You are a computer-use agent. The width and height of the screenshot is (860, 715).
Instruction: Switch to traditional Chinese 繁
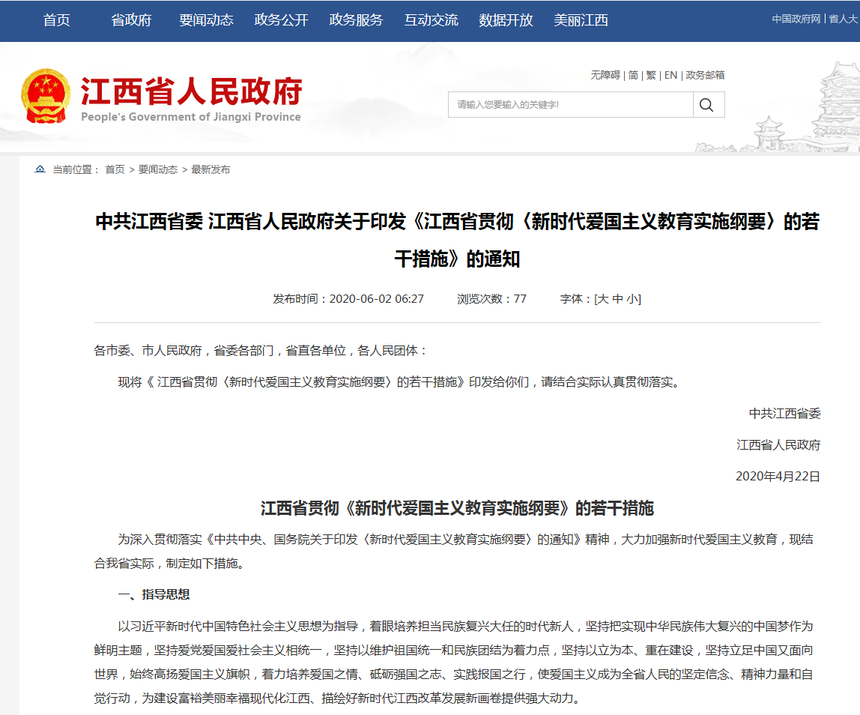pyautogui.click(x=651, y=75)
